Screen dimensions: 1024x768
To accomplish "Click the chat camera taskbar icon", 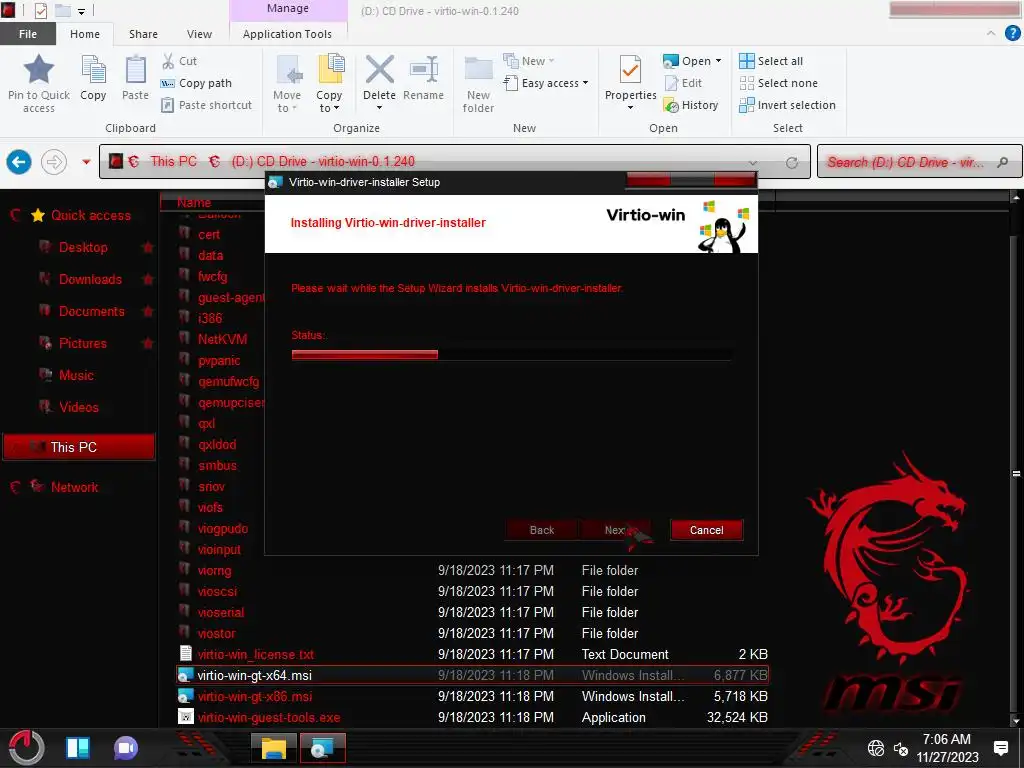I will [125, 748].
